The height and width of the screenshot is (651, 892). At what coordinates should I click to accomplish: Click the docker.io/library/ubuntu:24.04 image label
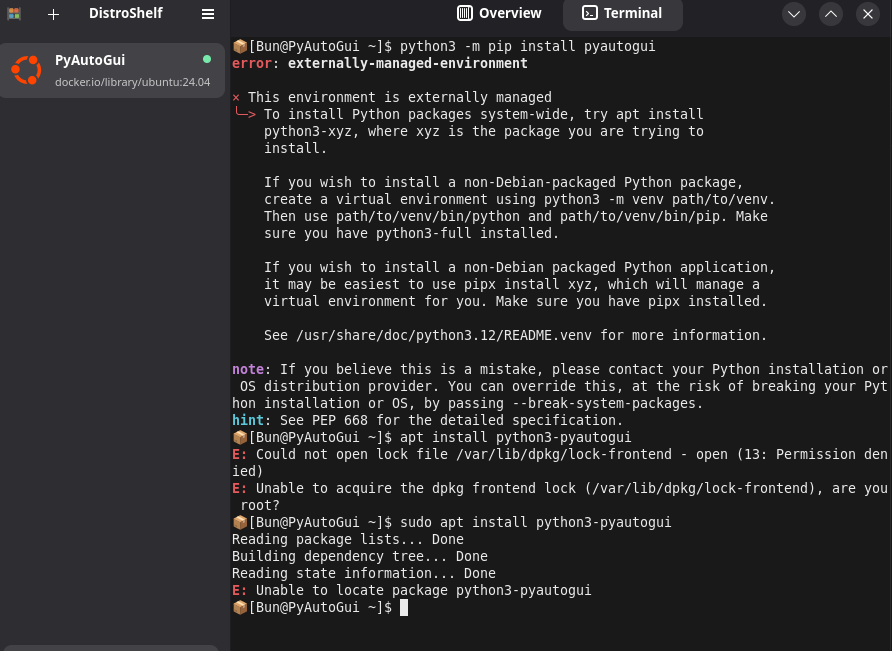point(133,82)
